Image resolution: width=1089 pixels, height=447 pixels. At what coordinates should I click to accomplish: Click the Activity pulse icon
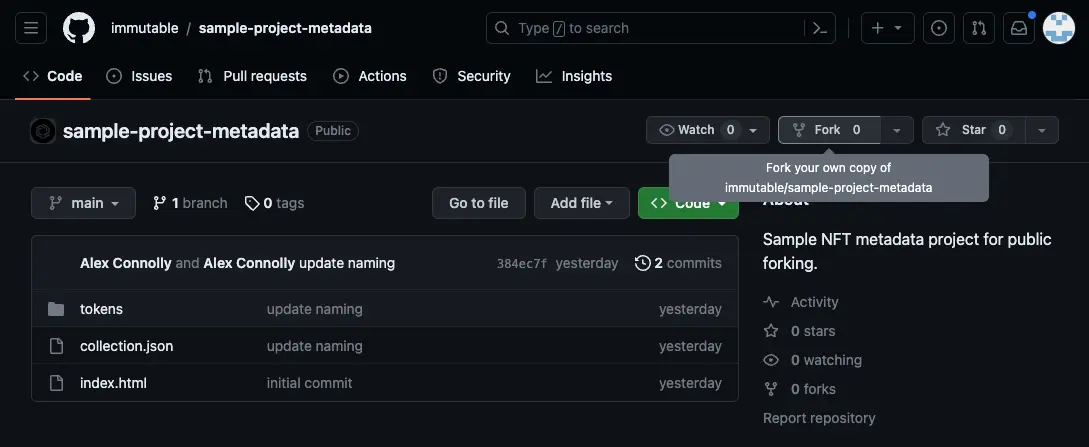[x=771, y=302]
